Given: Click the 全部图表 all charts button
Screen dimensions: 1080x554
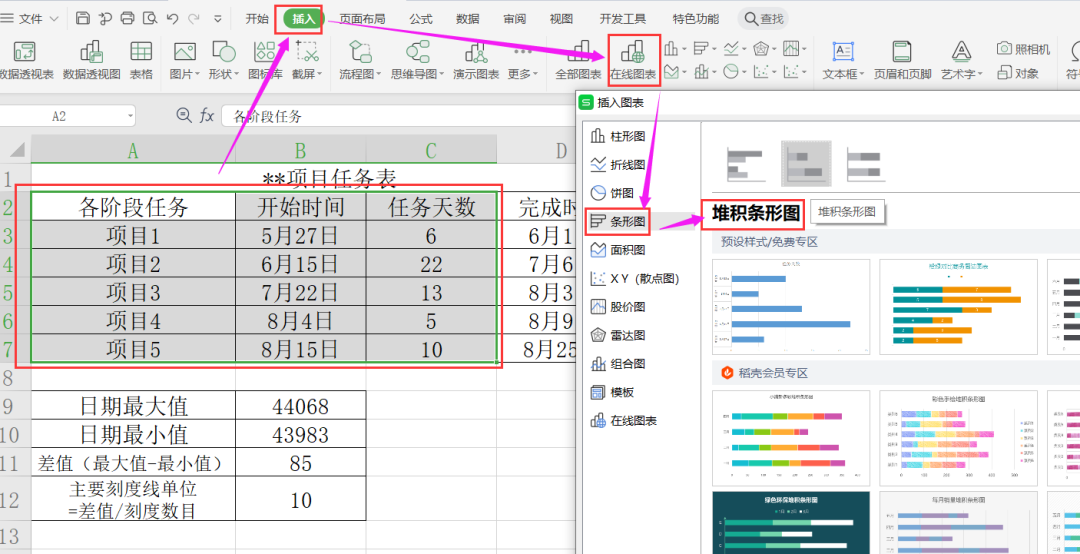Looking at the screenshot, I should pyautogui.click(x=579, y=61).
